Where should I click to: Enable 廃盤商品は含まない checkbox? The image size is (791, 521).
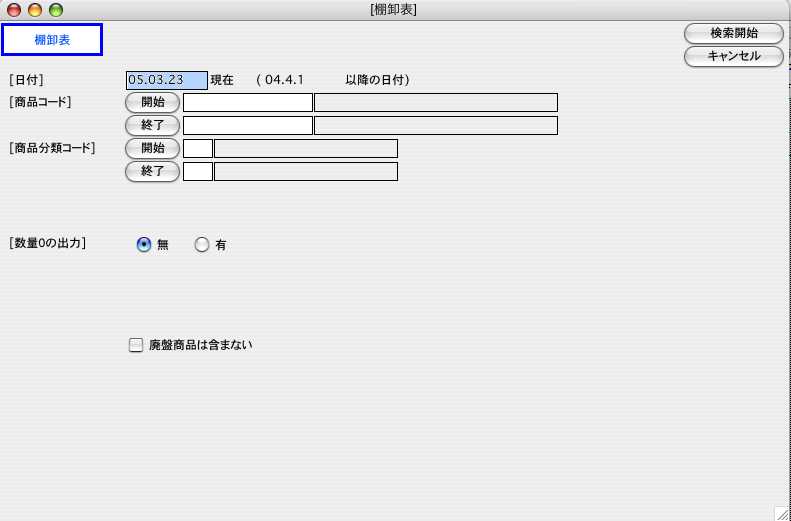pos(136,345)
